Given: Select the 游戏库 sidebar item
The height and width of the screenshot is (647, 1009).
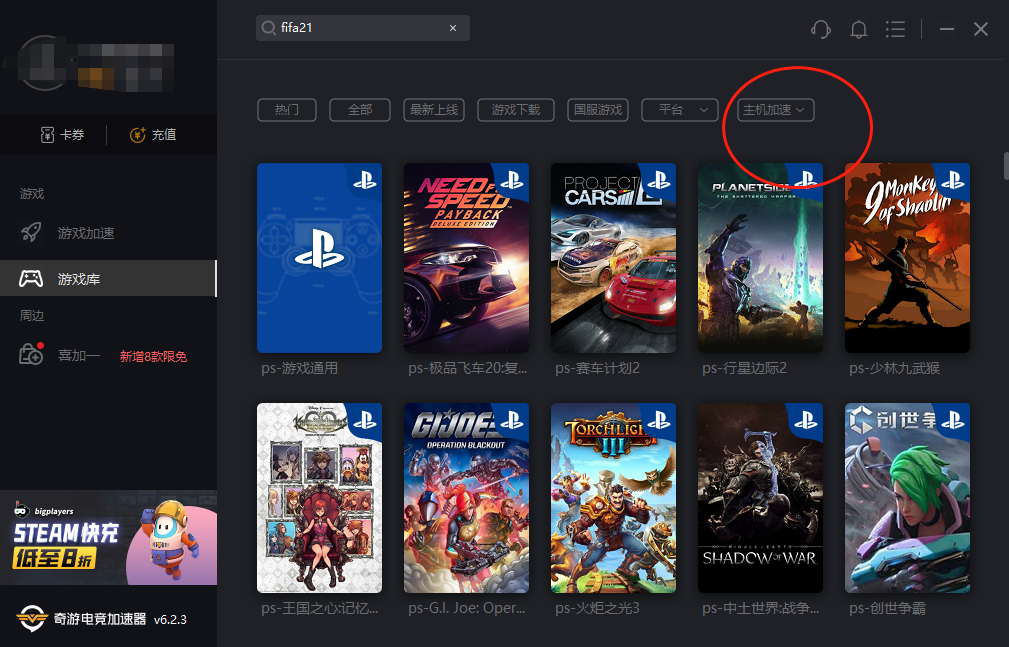Looking at the screenshot, I should pyautogui.click(x=108, y=278).
